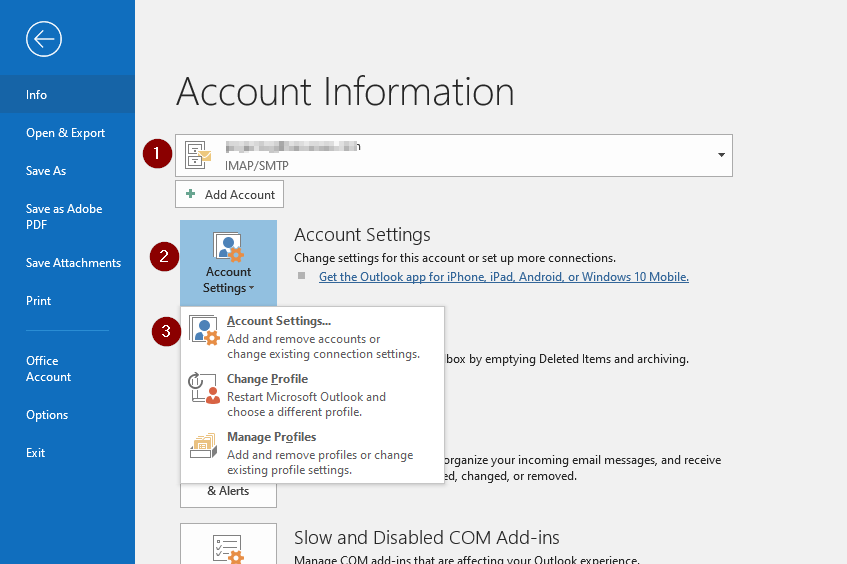
Task: Open the Get the Outlook app link
Action: (x=503, y=277)
